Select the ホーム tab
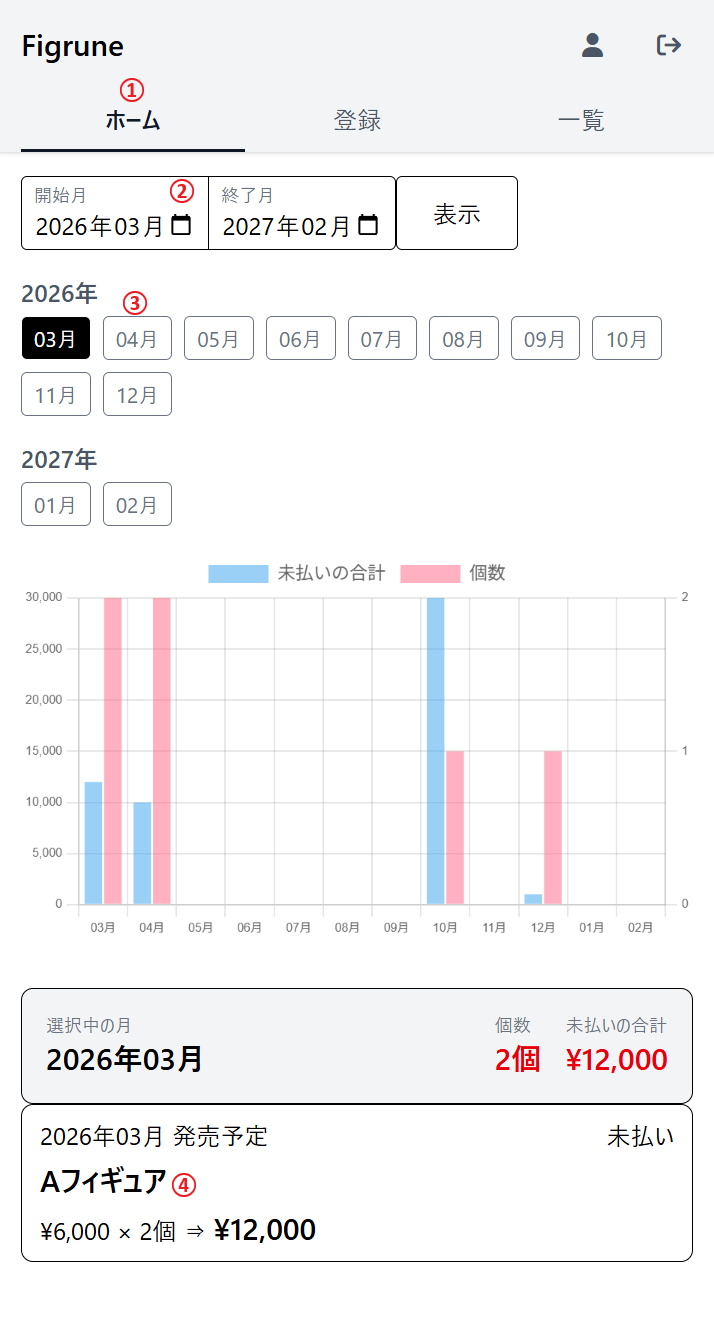The image size is (714, 1331). coord(133,121)
